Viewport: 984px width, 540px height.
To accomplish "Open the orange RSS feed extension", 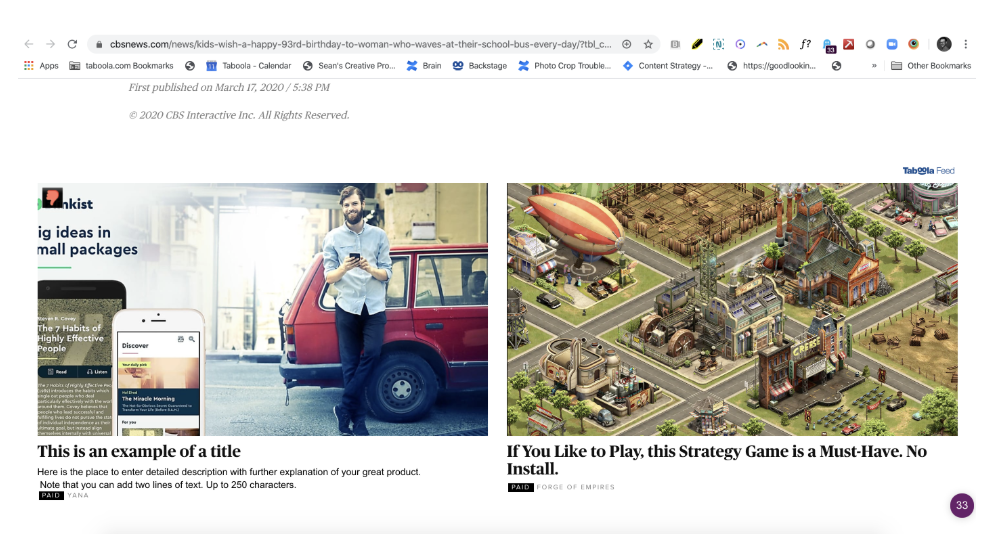I will 783,44.
